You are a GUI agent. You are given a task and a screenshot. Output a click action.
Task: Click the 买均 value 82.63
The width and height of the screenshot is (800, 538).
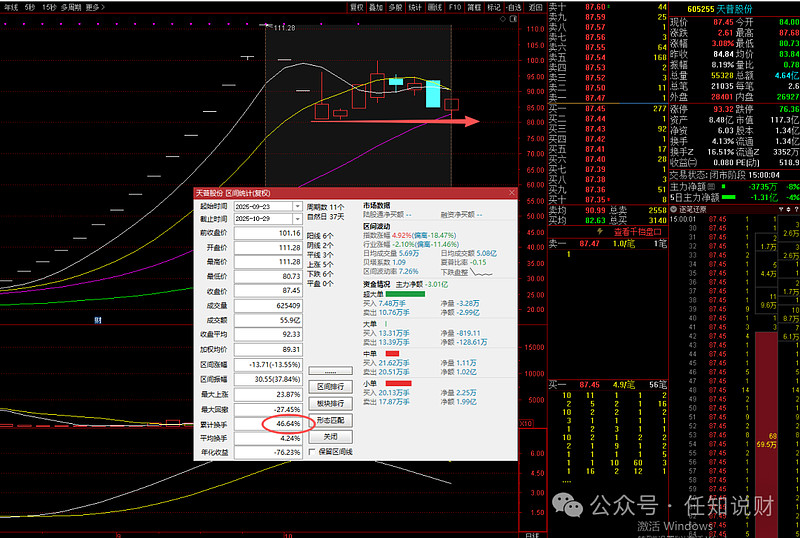pyautogui.click(x=595, y=221)
